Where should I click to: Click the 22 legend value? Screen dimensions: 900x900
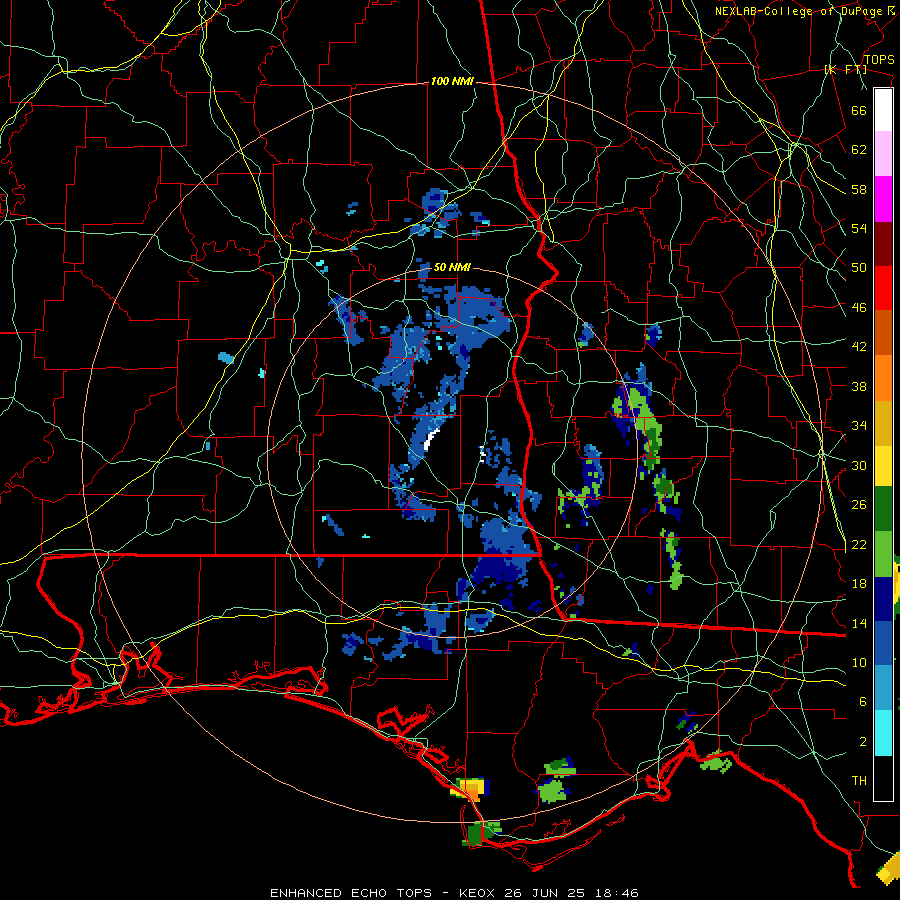pyautogui.click(x=859, y=544)
